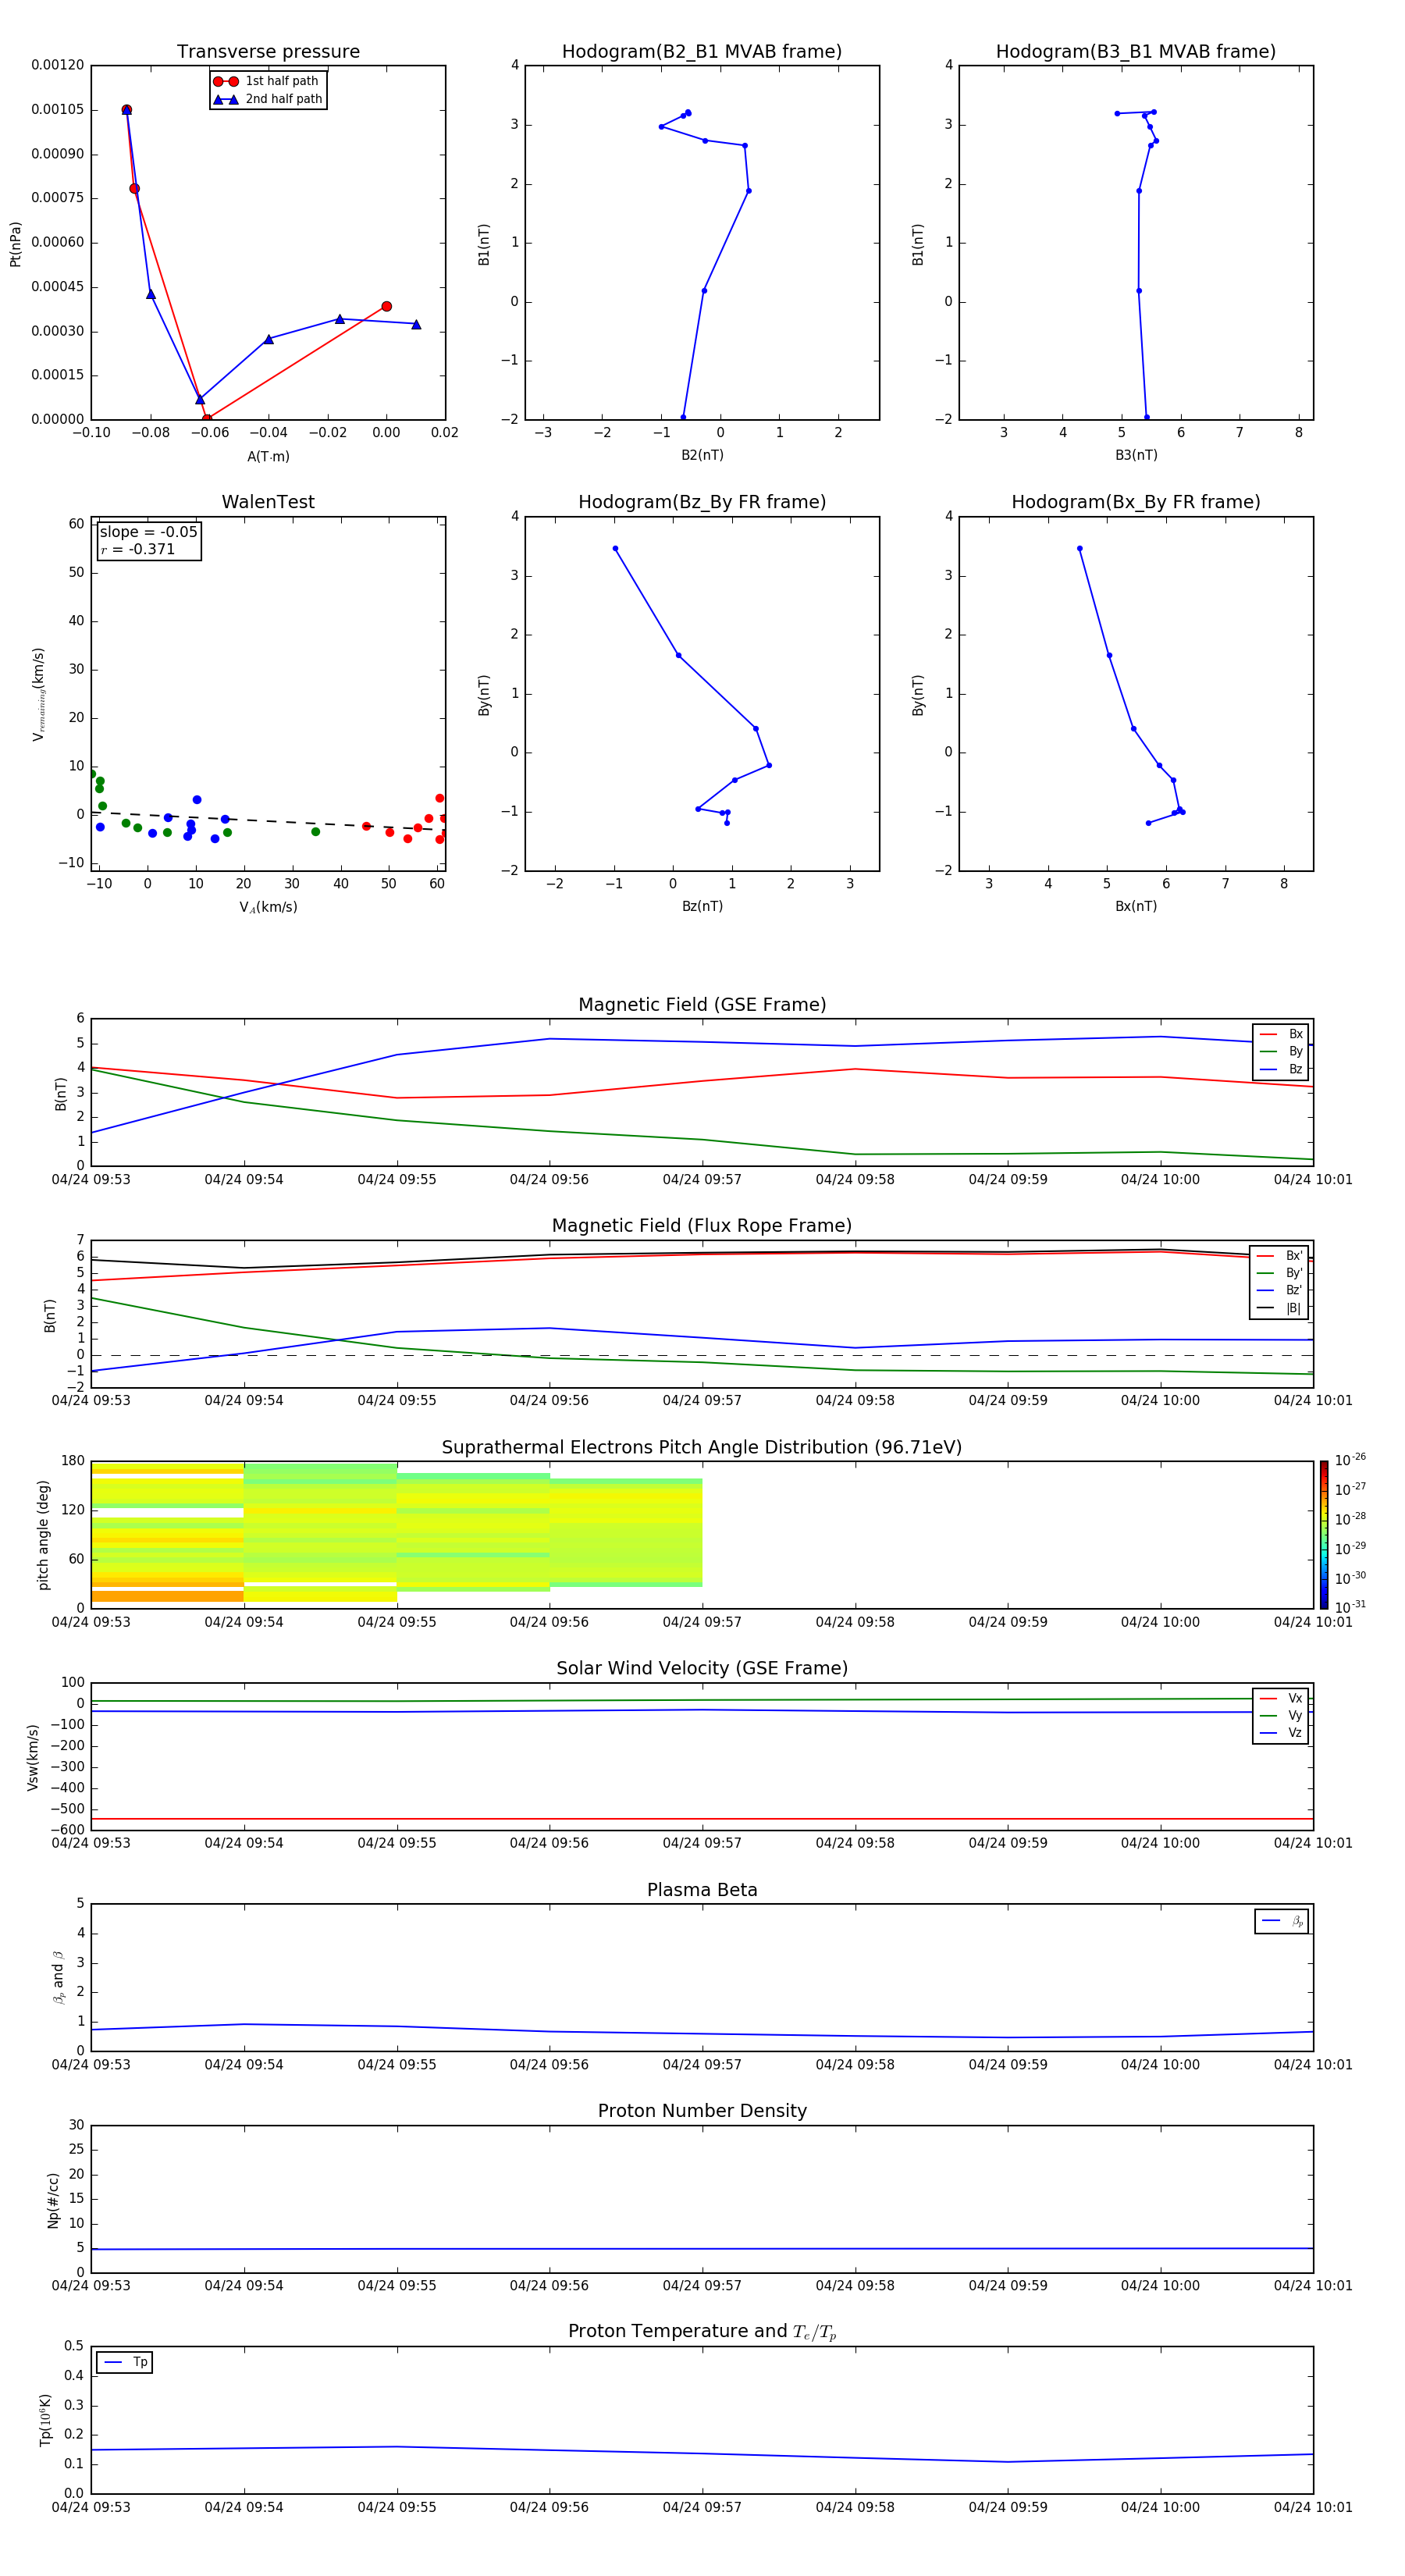Click the 'Vx' entry in velocity legend
The image size is (1405, 2576).
click(1281, 1698)
